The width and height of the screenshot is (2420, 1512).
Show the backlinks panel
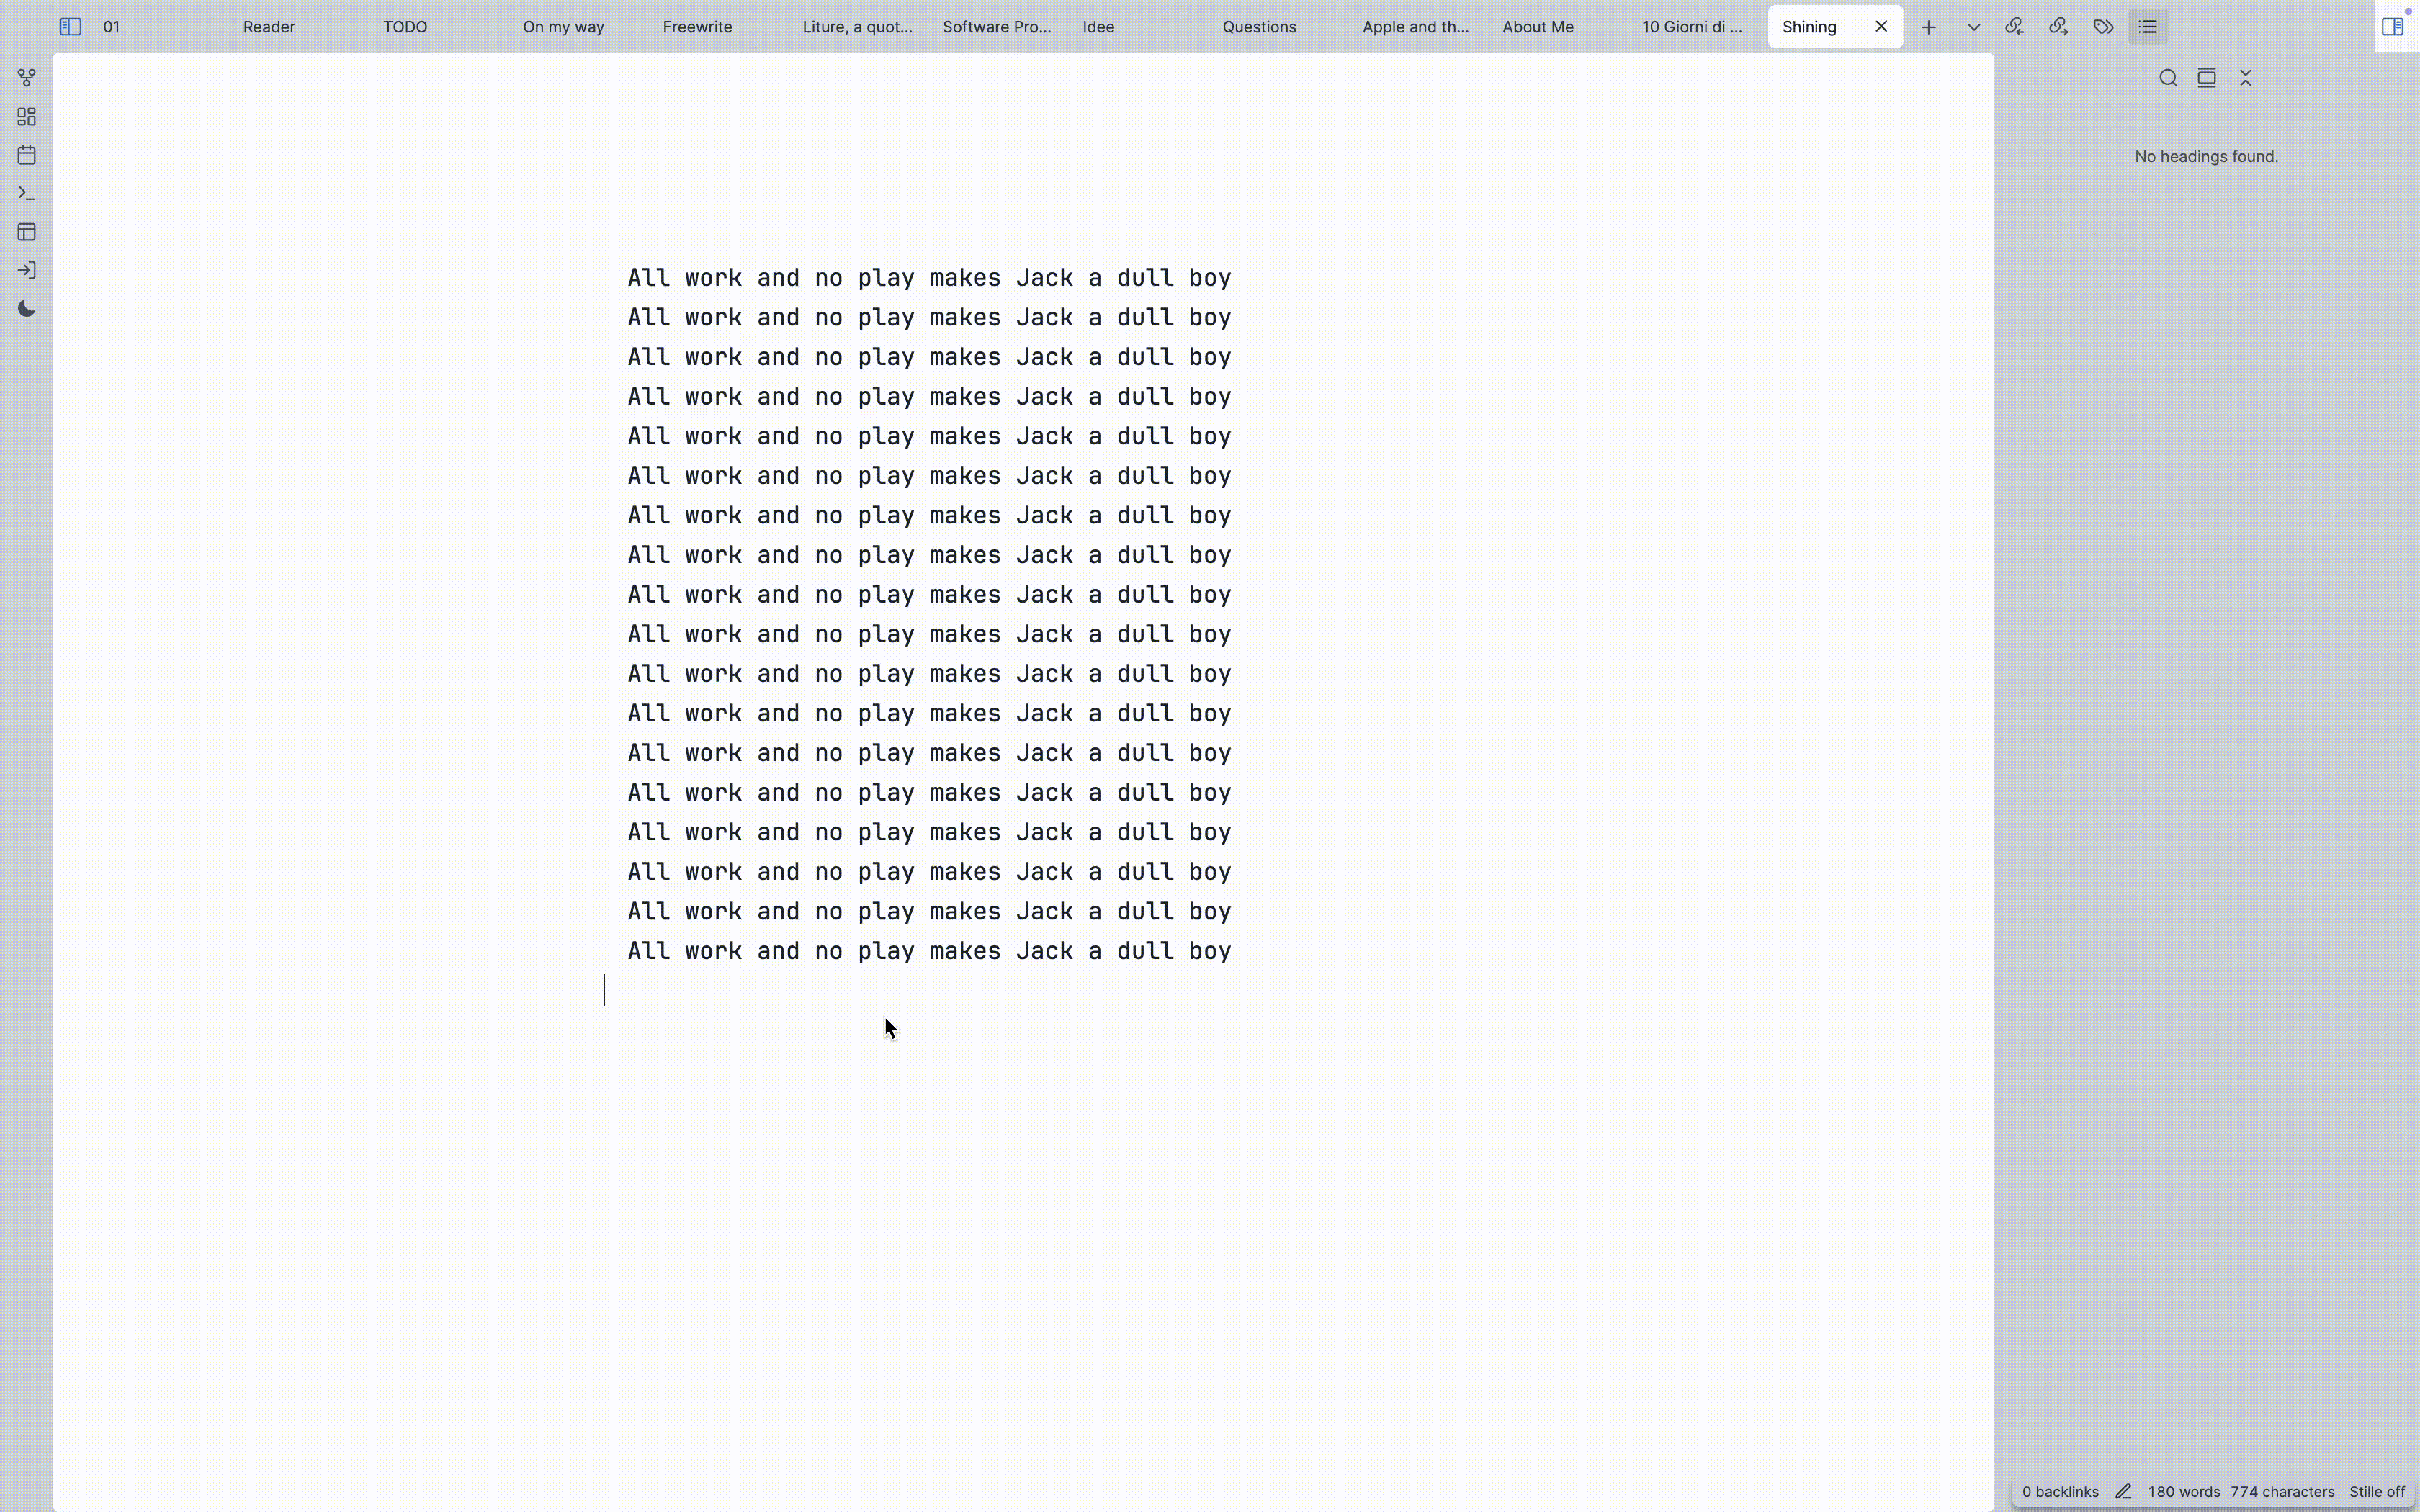pyautogui.click(x=2014, y=27)
